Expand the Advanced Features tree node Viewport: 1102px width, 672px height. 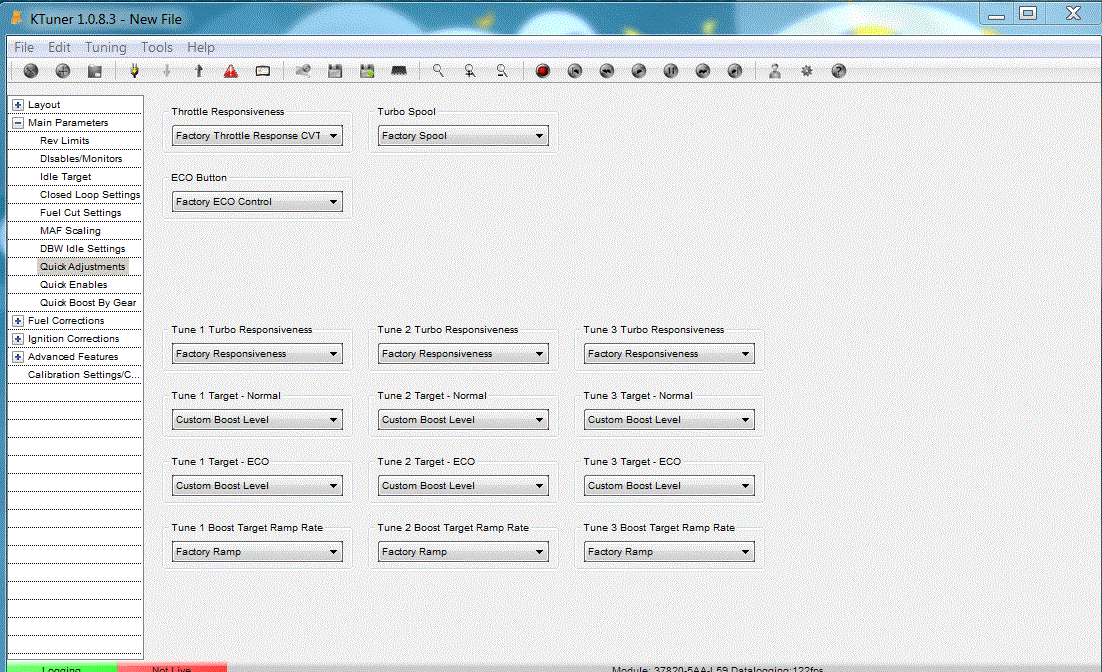coord(18,357)
